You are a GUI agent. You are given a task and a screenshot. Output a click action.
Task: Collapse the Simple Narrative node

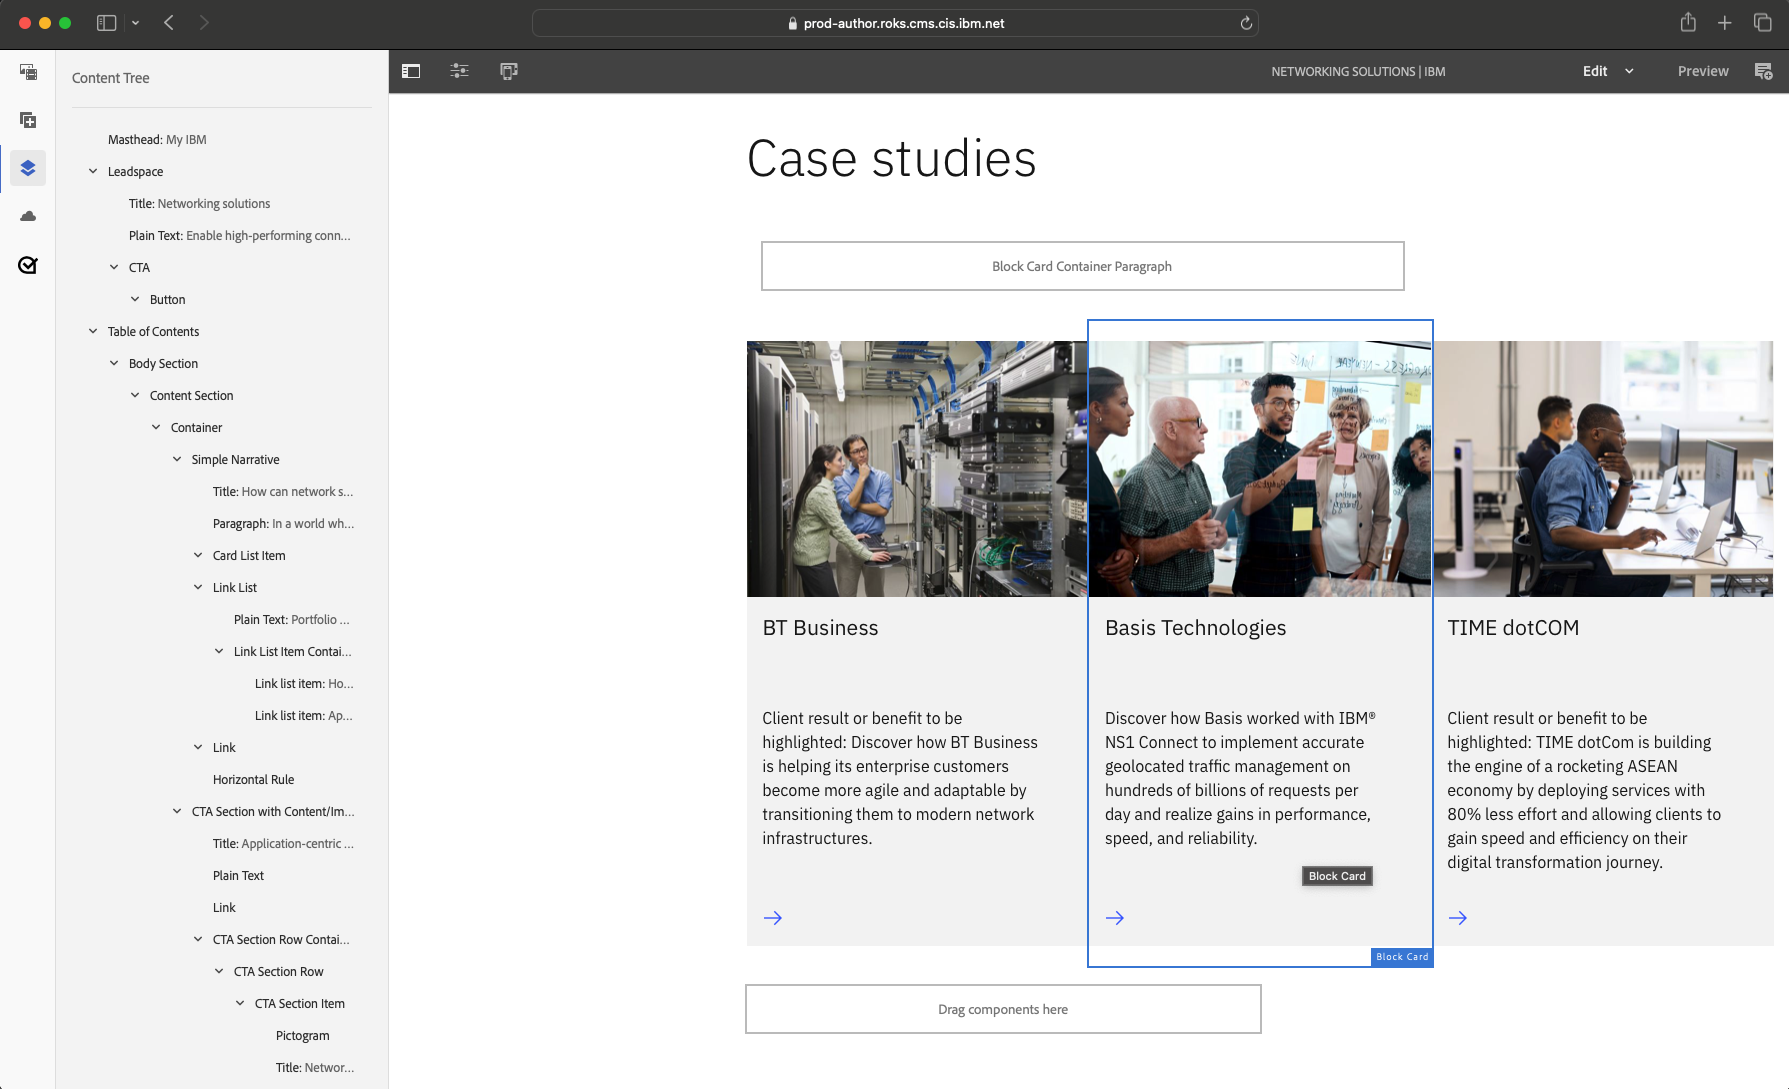(x=177, y=459)
